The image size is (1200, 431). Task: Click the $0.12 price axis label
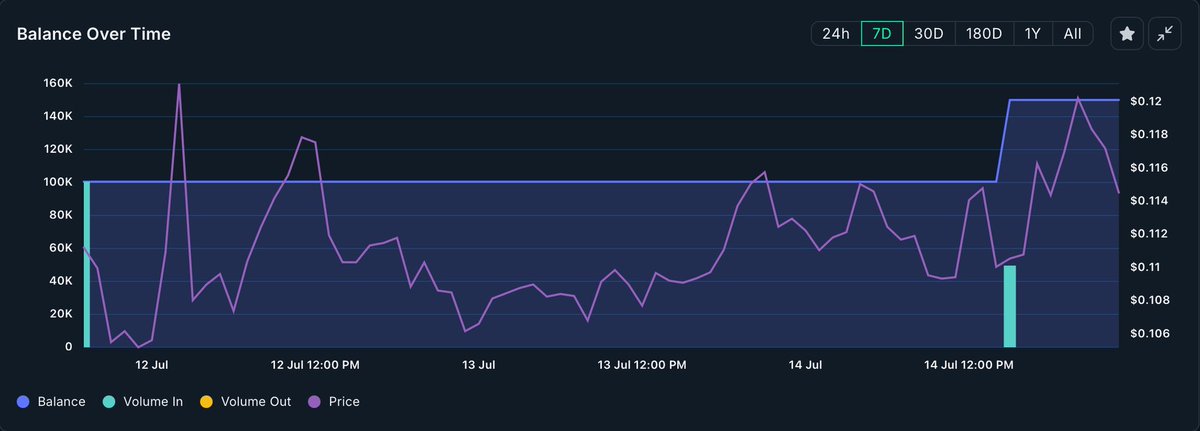pyautogui.click(x=1145, y=102)
